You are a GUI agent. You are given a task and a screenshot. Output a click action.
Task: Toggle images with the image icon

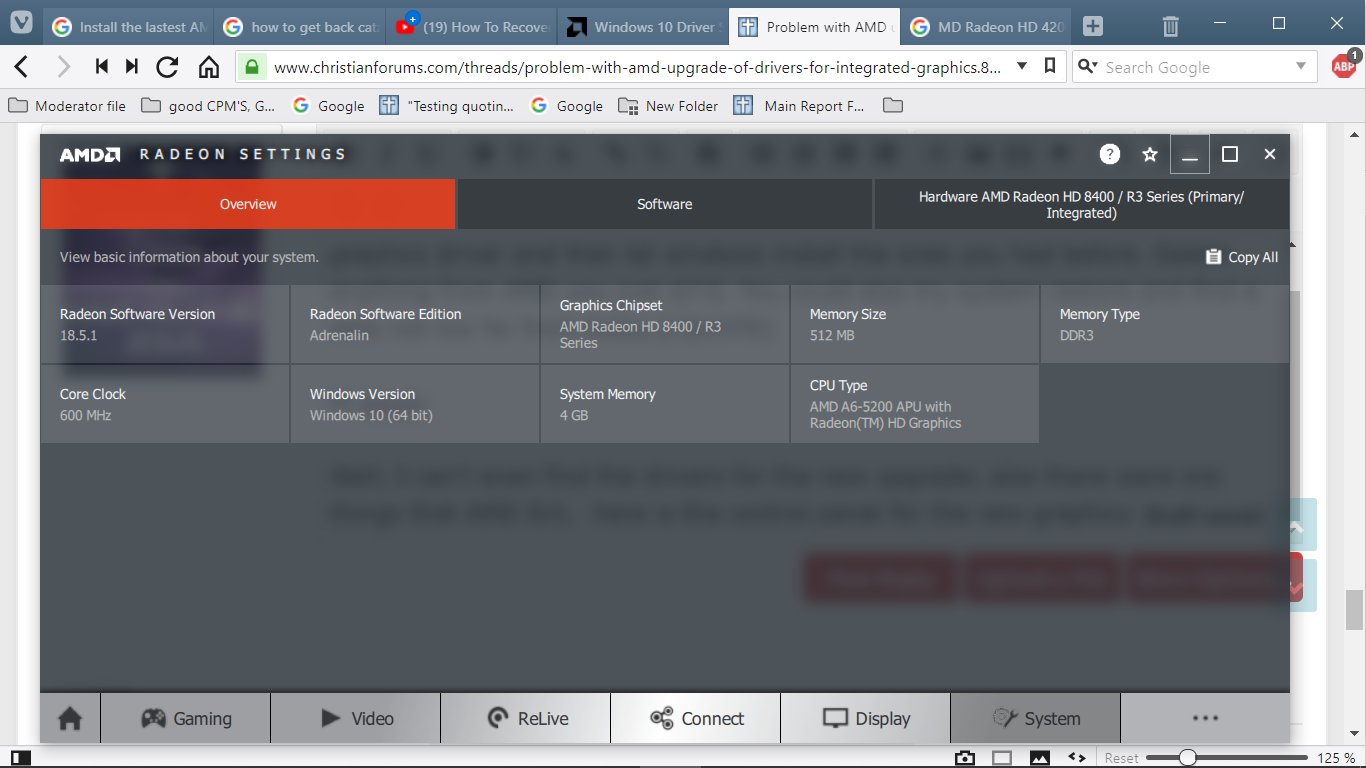click(x=1040, y=758)
